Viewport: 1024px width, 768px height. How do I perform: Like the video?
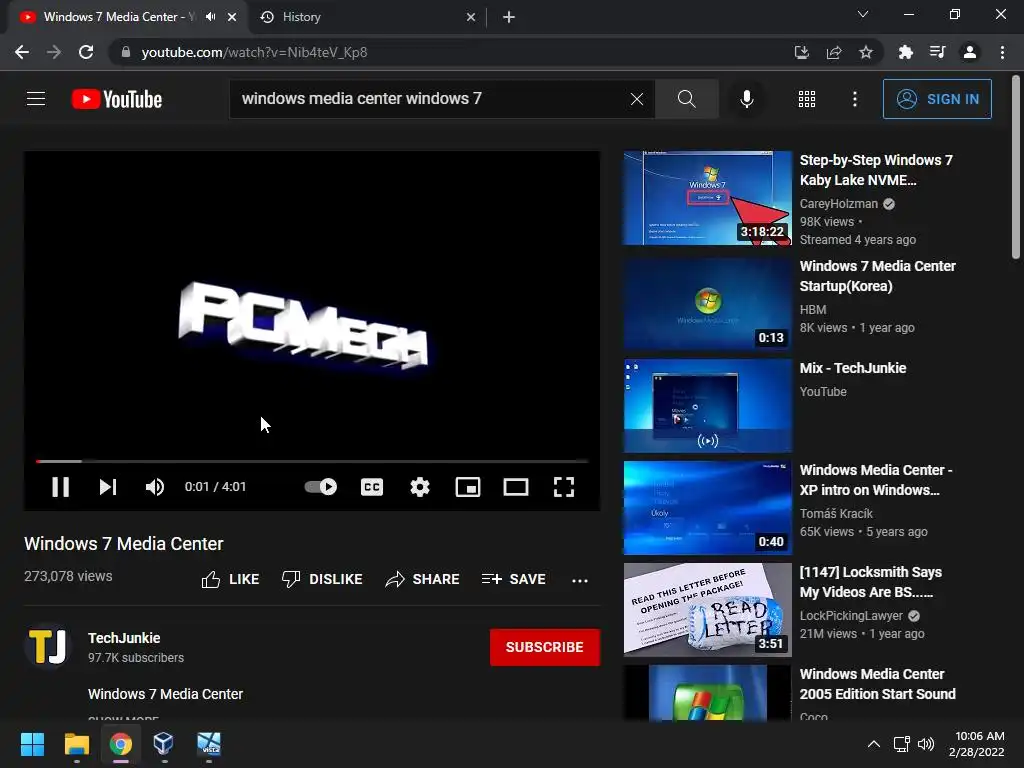[x=230, y=579]
